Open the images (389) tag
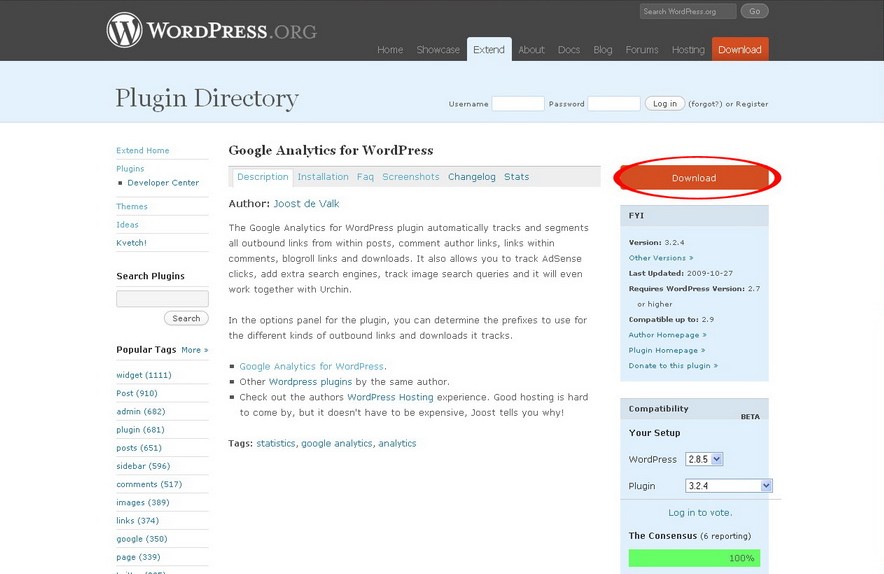This screenshot has height=574, width=884. [x=143, y=502]
